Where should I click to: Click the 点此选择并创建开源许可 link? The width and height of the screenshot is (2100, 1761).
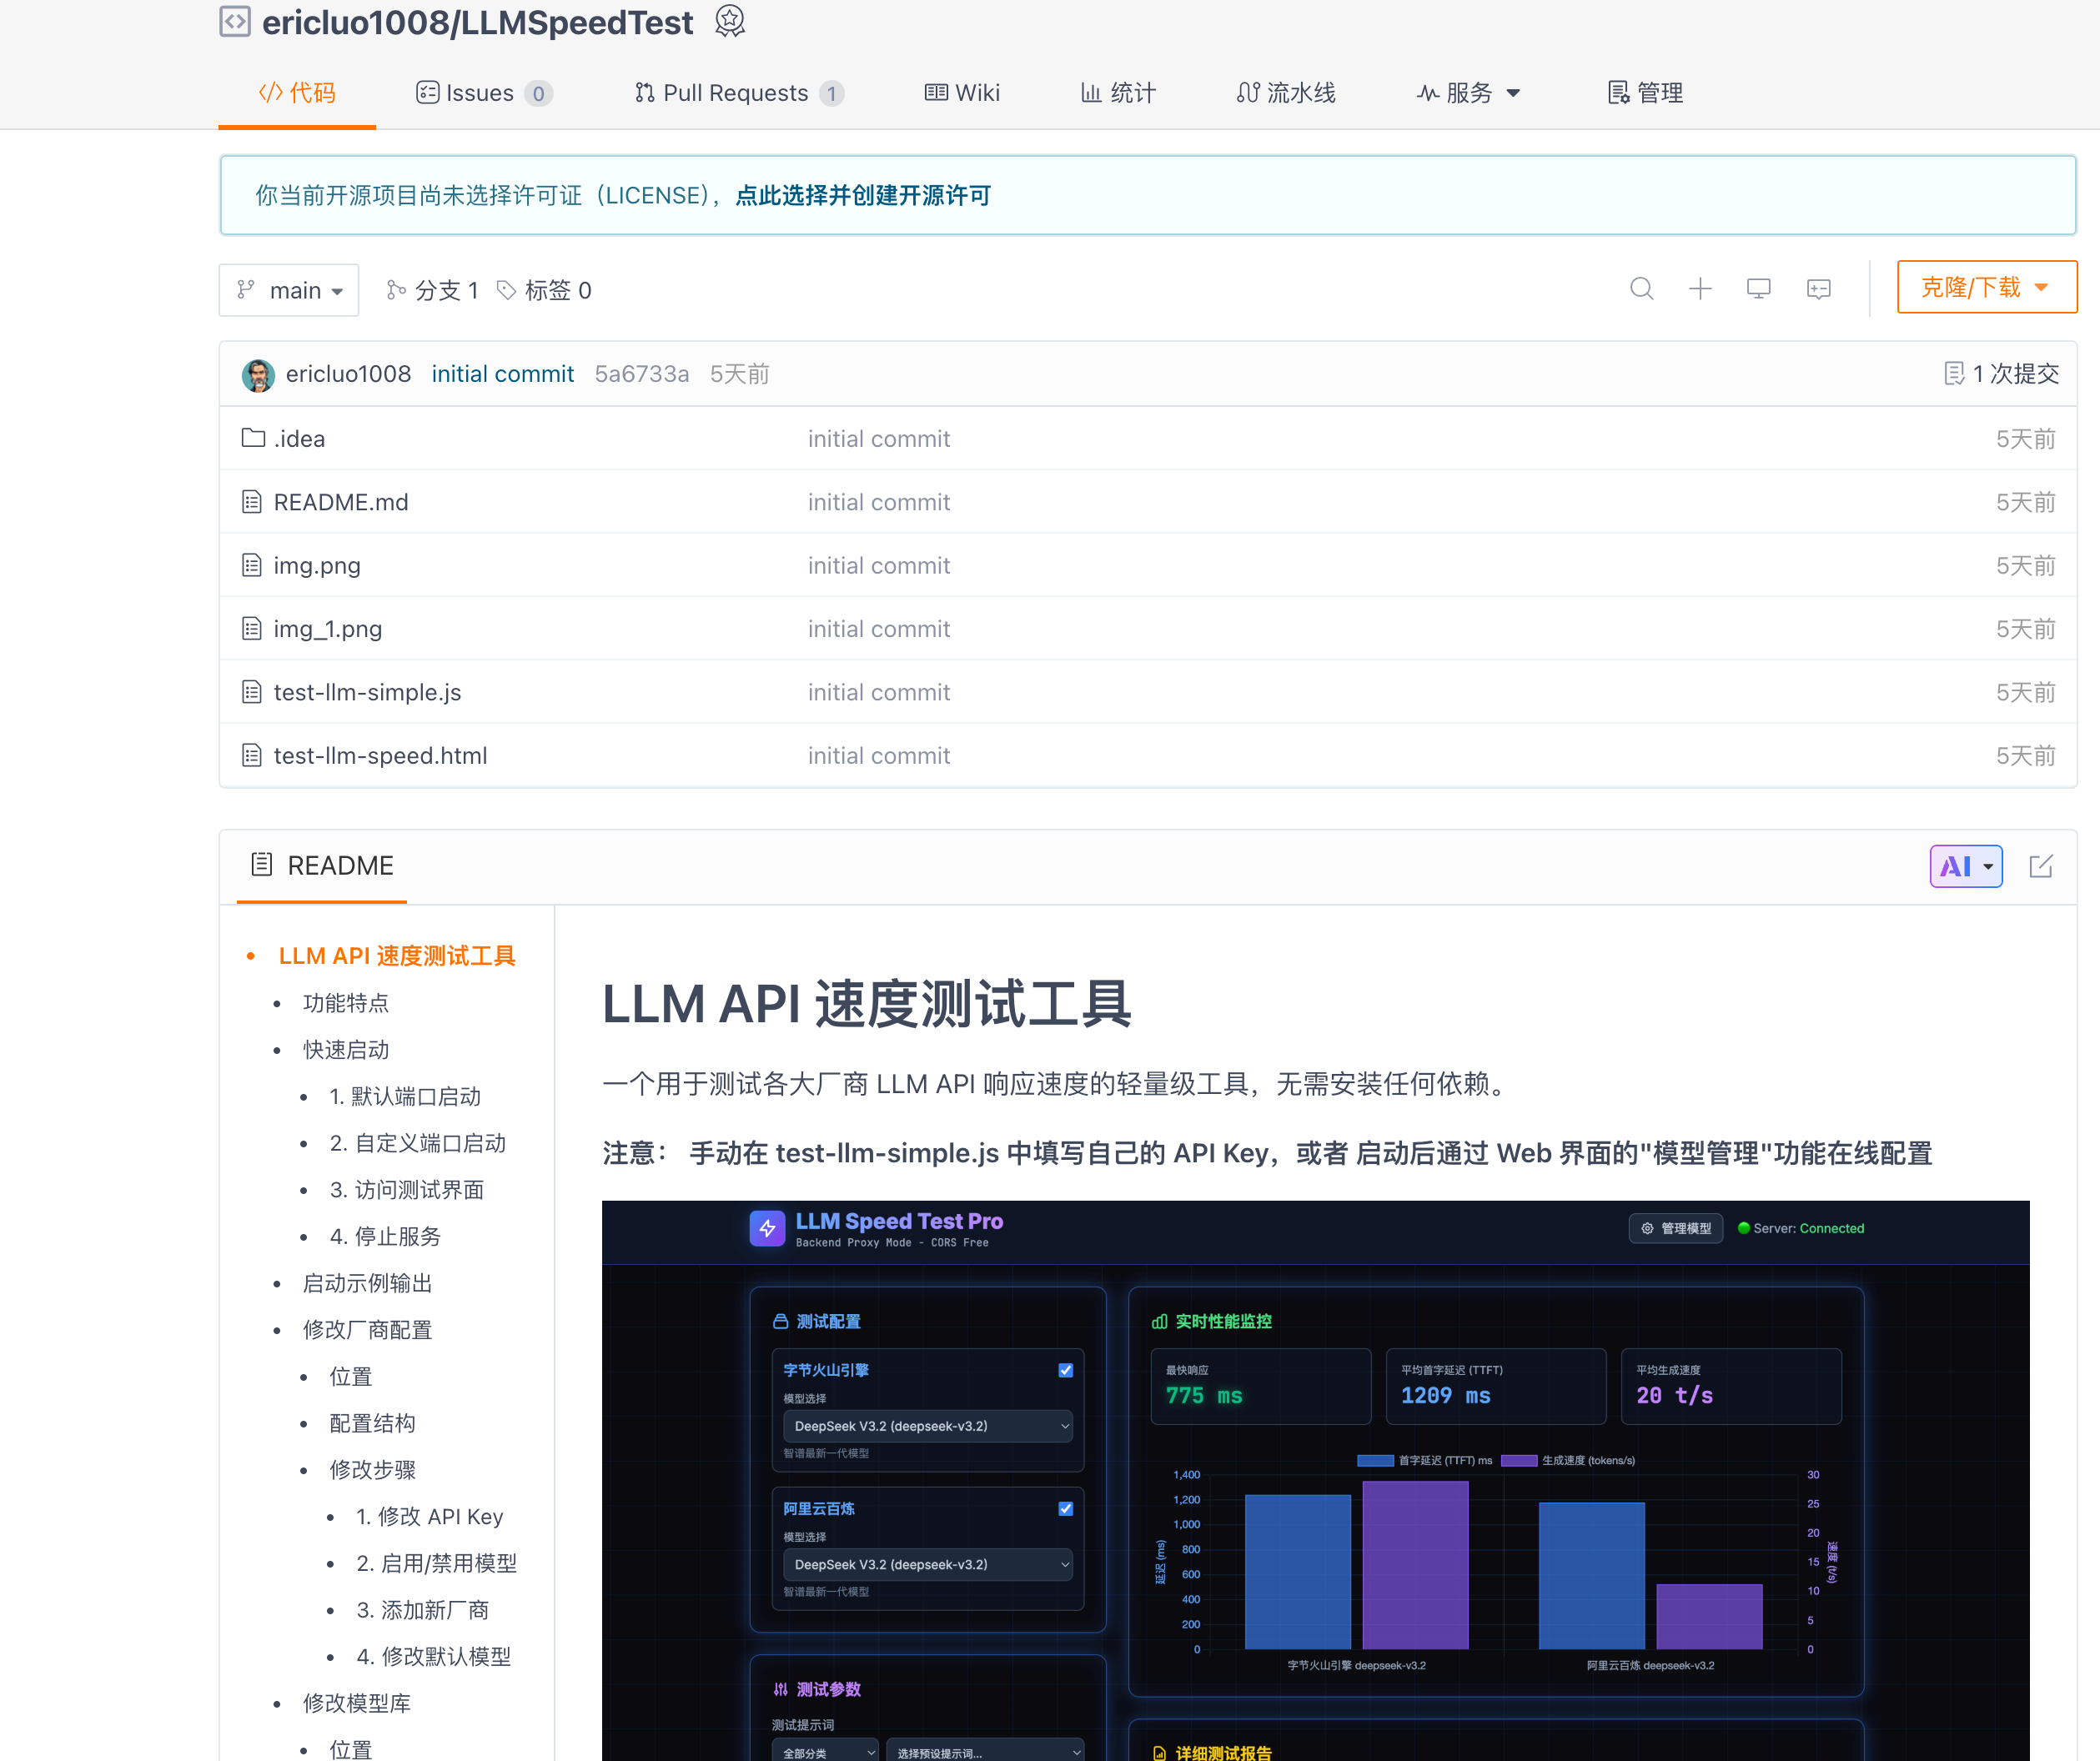(863, 195)
